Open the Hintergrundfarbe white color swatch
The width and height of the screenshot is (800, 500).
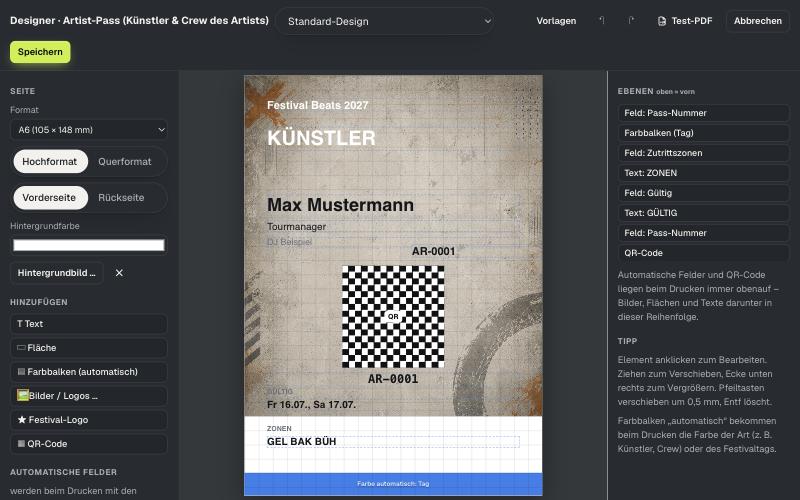click(89, 245)
